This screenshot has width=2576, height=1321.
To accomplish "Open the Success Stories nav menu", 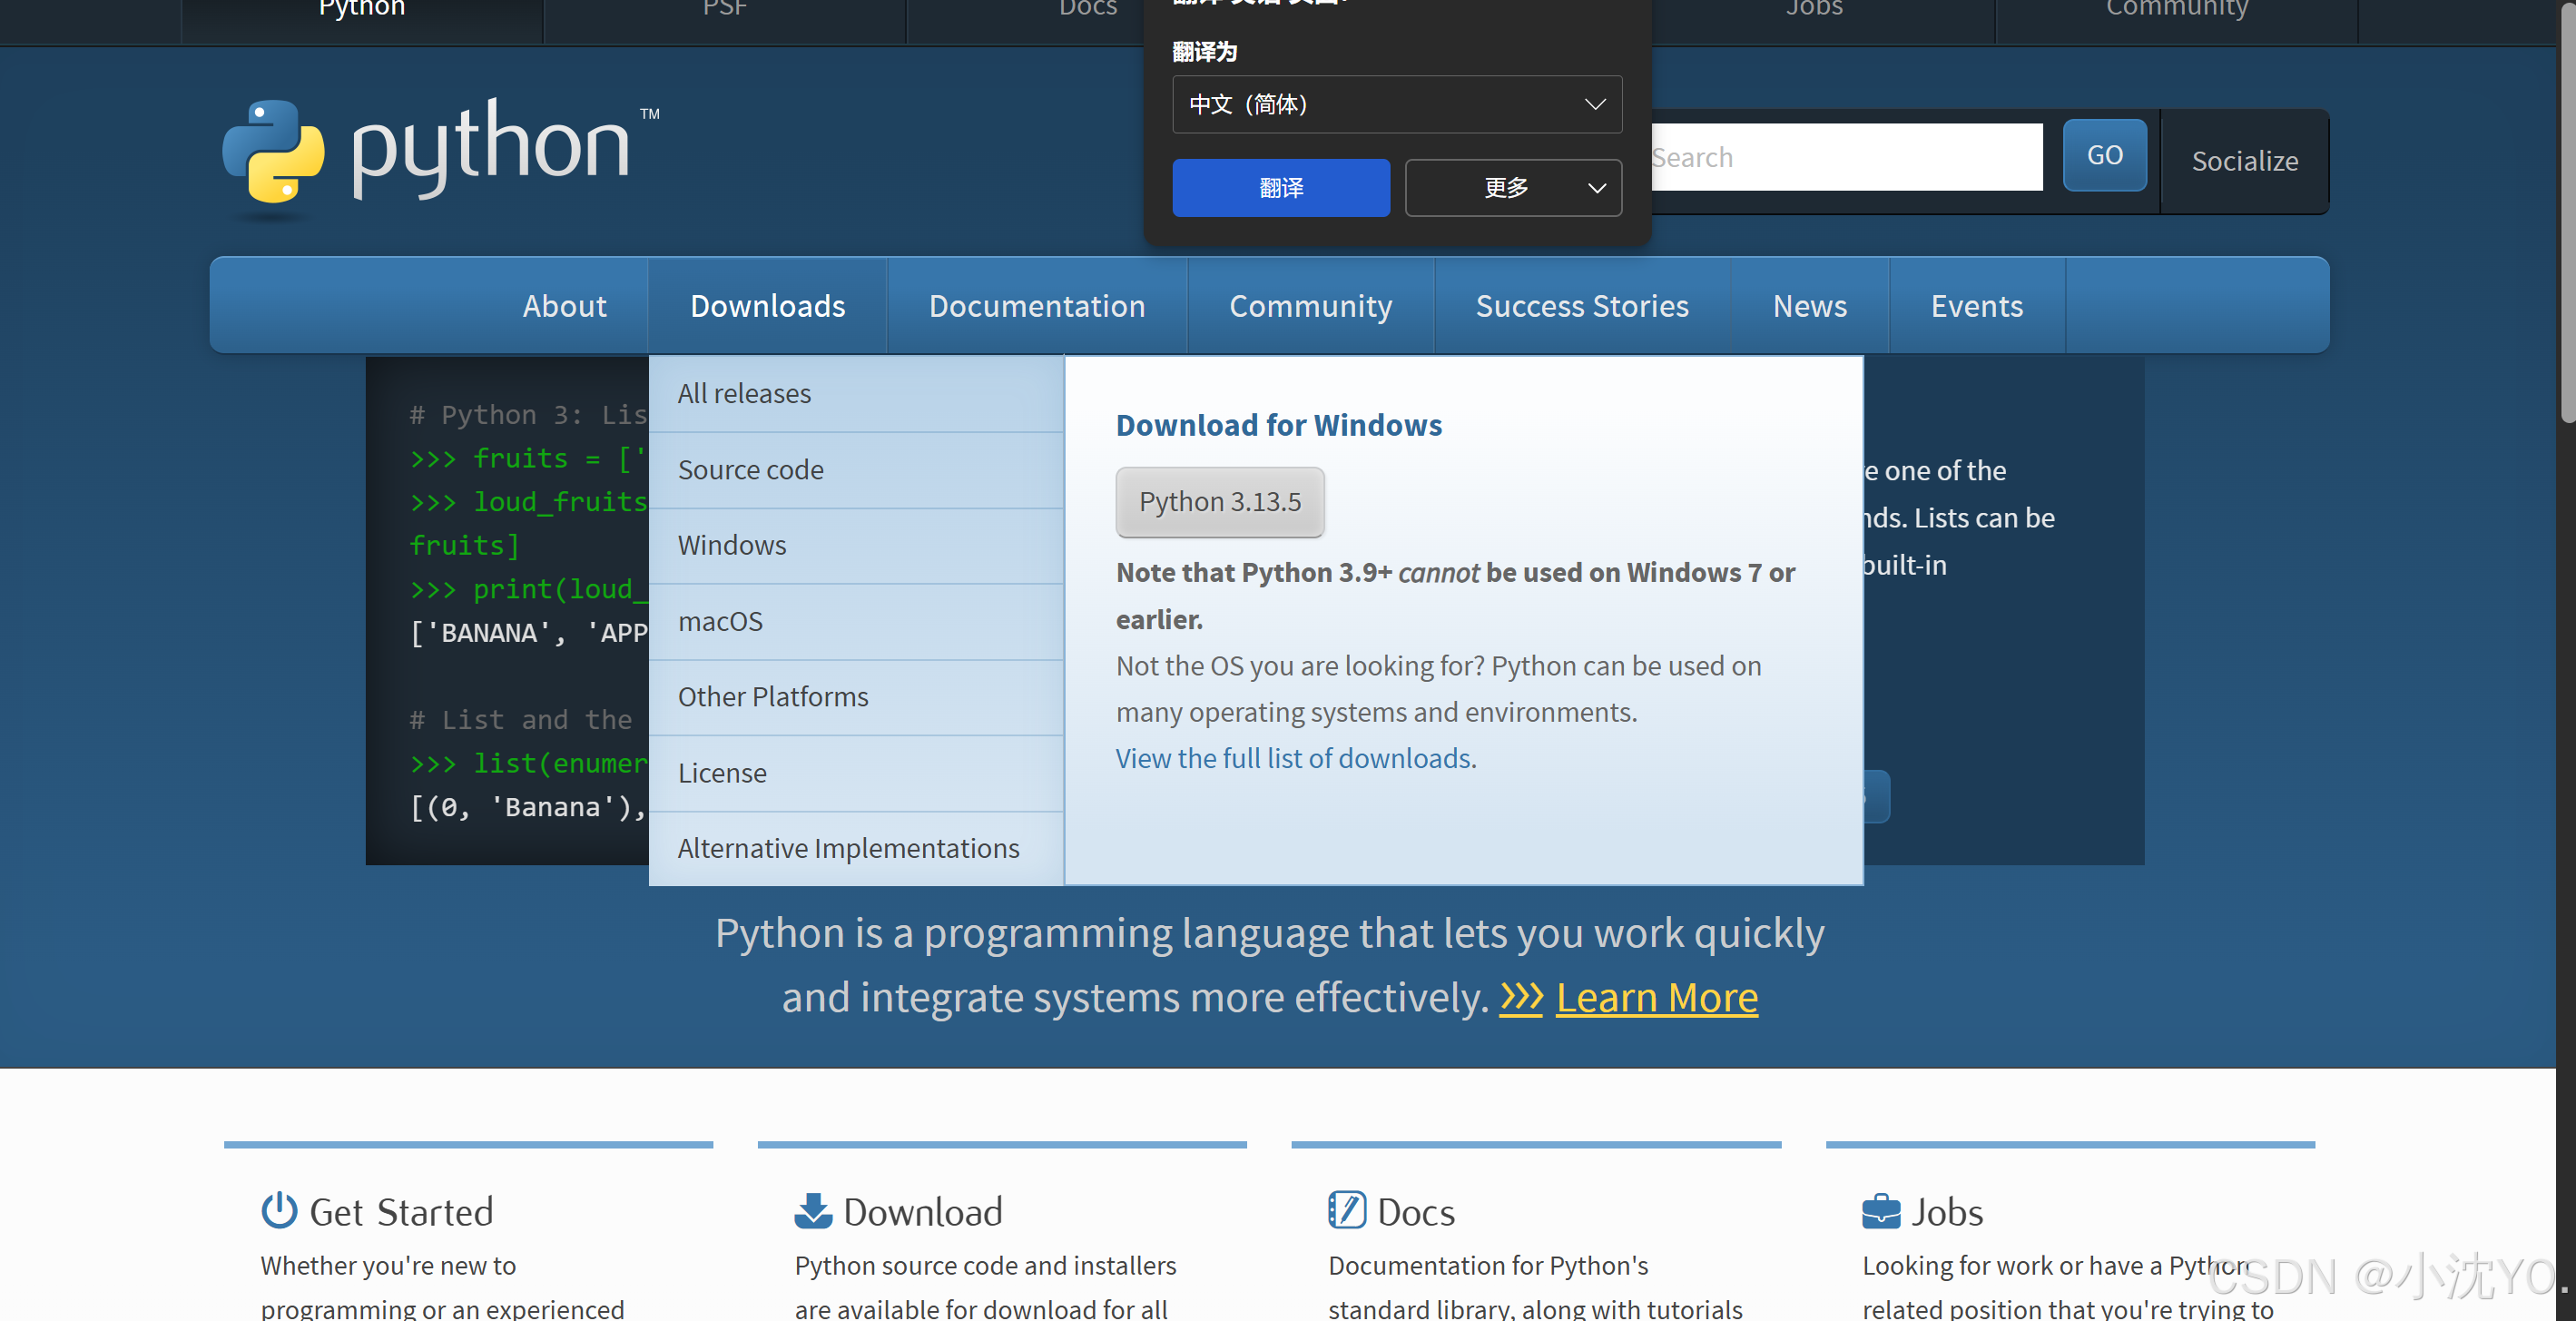I will [1582, 305].
